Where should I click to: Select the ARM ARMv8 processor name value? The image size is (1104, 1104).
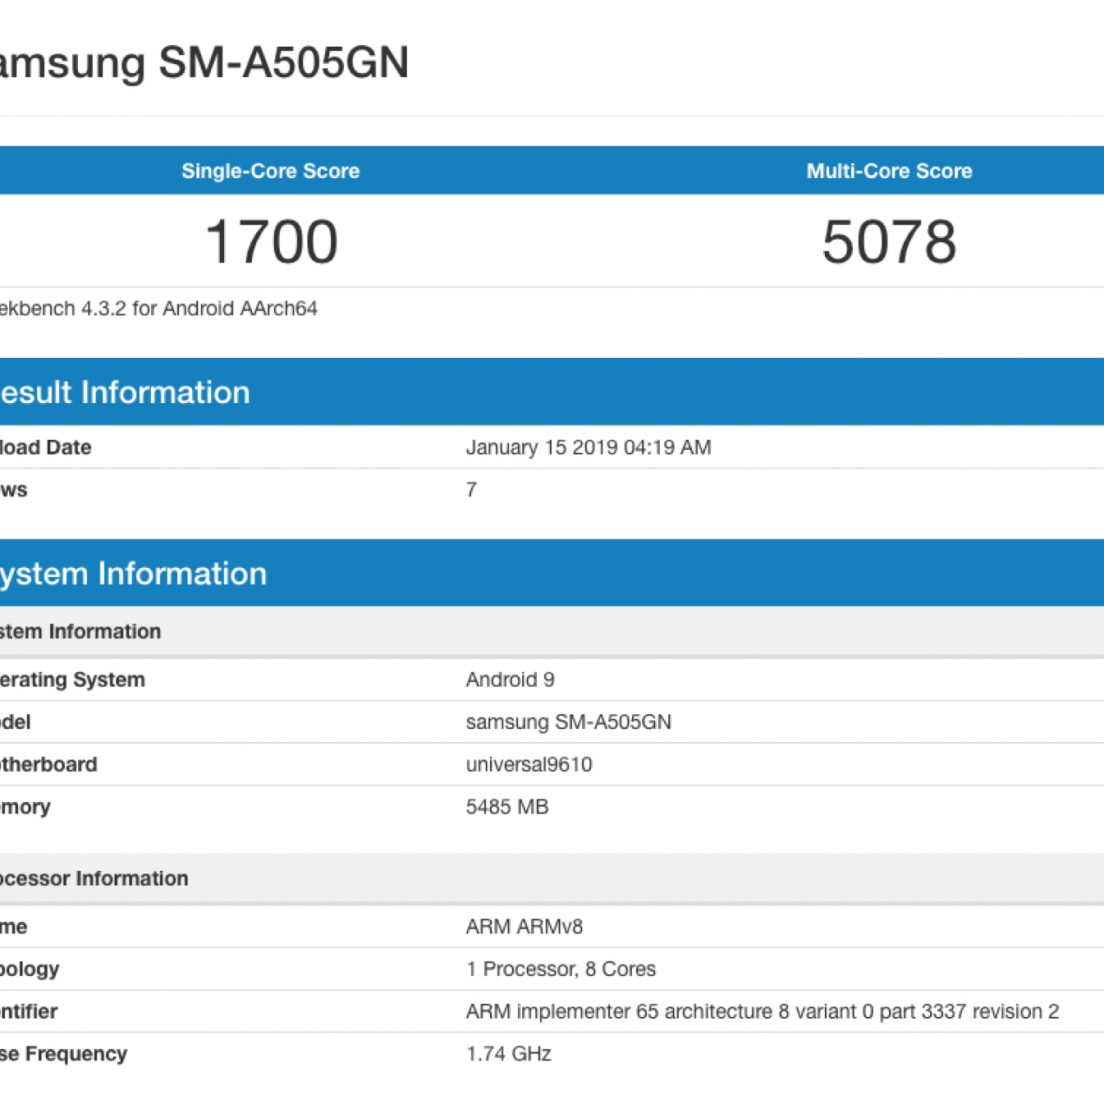(524, 927)
